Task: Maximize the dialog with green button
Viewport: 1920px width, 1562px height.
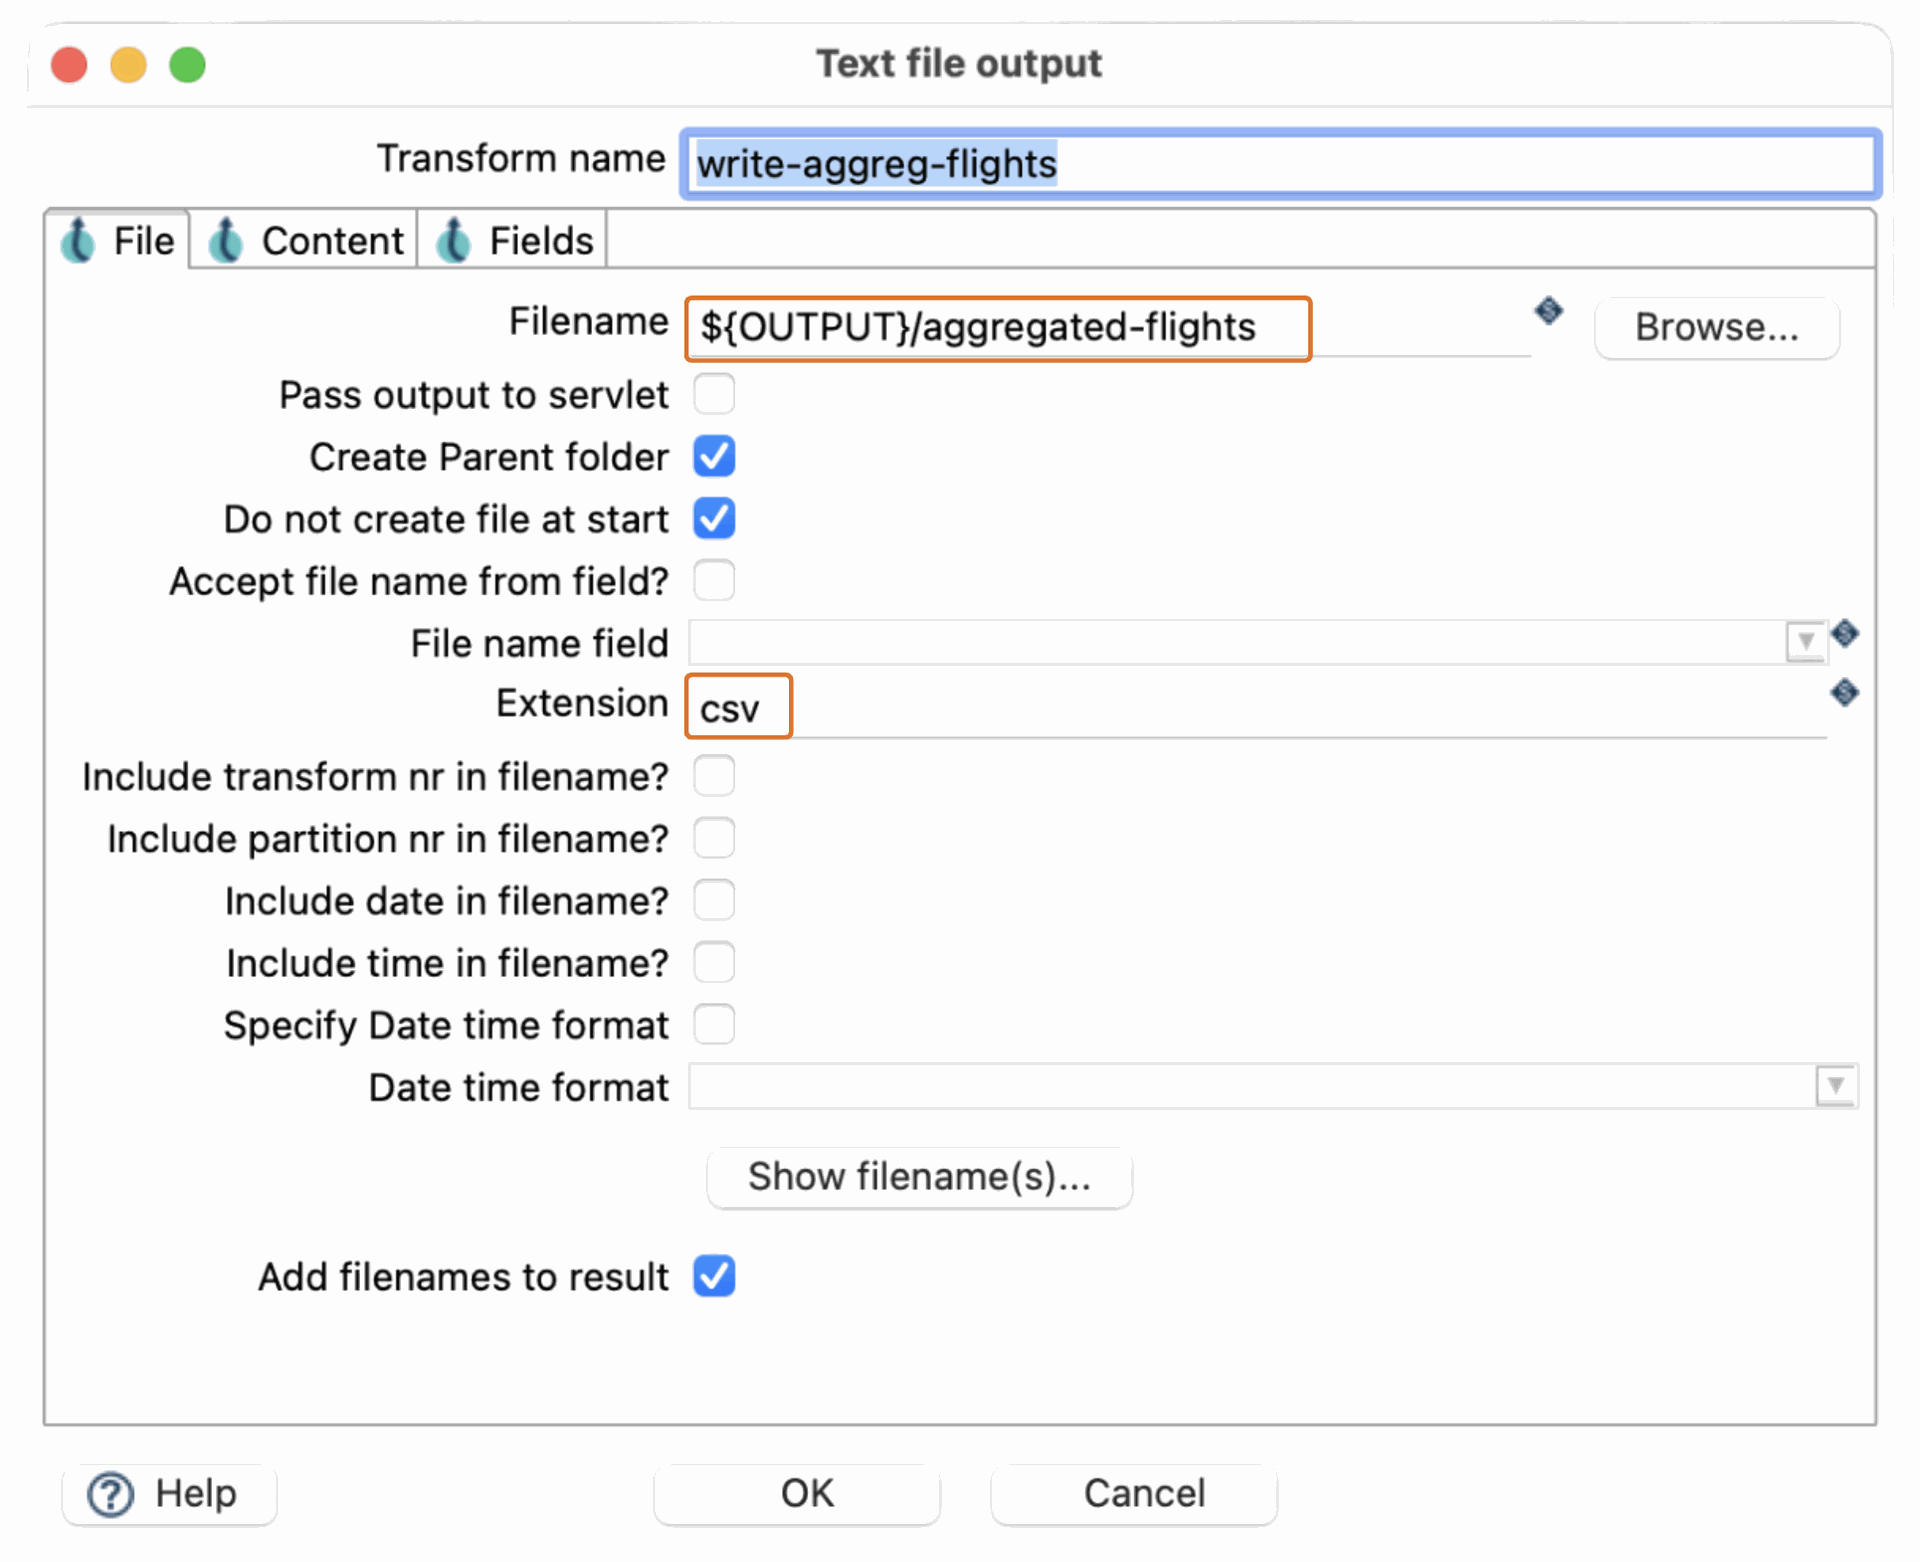Action: point(187,65)
